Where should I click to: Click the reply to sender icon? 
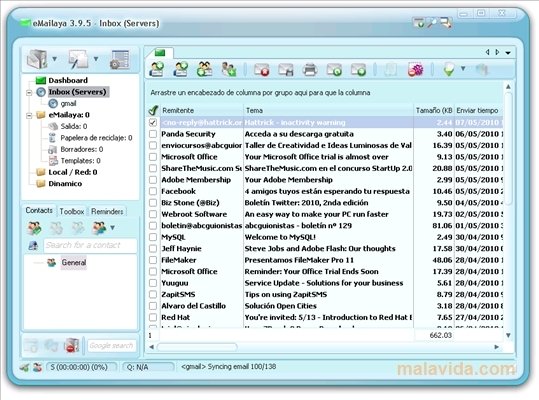(157, 69)
